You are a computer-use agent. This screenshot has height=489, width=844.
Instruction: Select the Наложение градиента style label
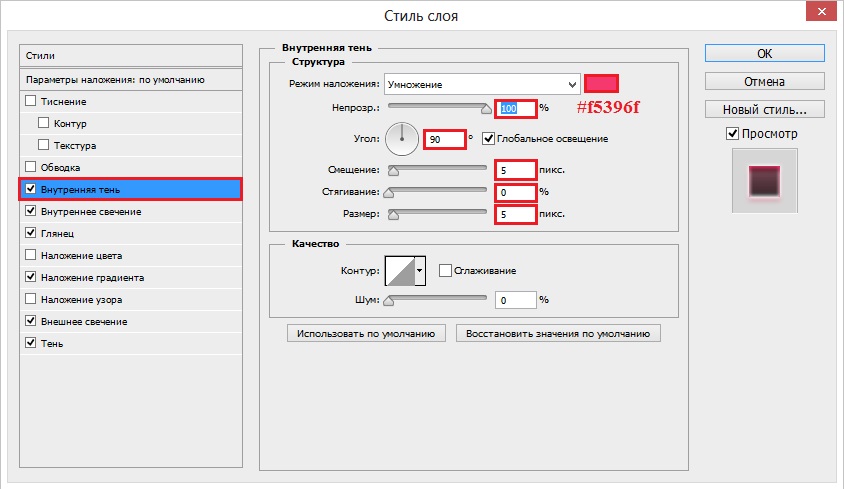[93, 278]
